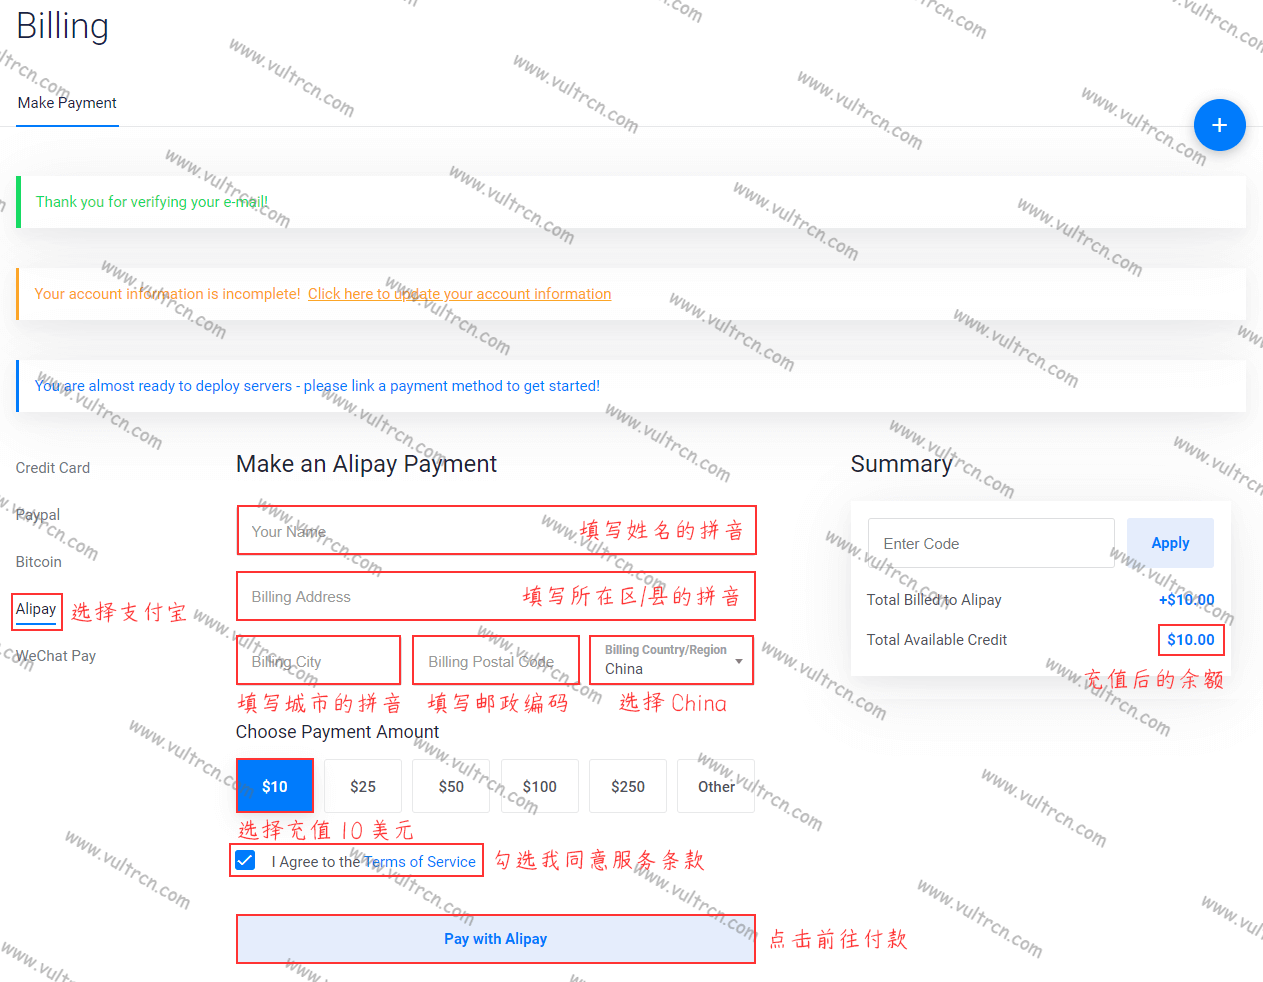The width and height of the screenshot is (1263, 982).
Task: Focus the Enter Code field
Action: (991, 543)
